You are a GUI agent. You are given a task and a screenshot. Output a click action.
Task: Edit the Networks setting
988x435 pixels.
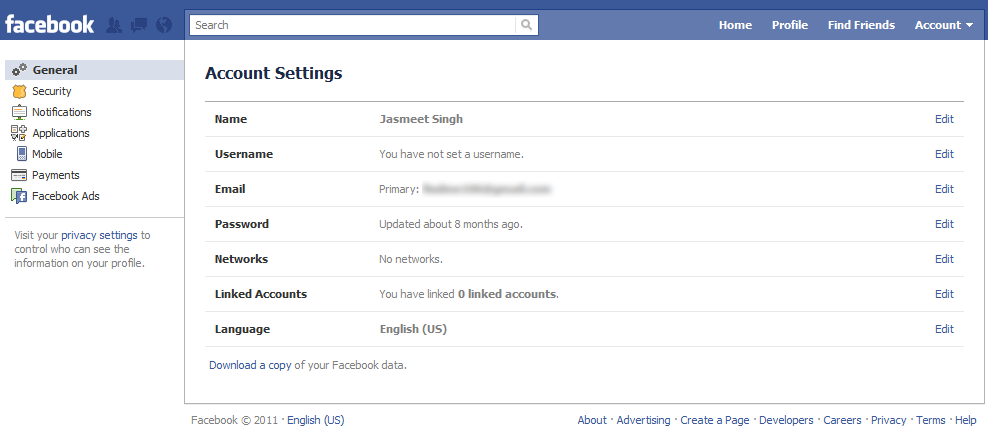944,259
